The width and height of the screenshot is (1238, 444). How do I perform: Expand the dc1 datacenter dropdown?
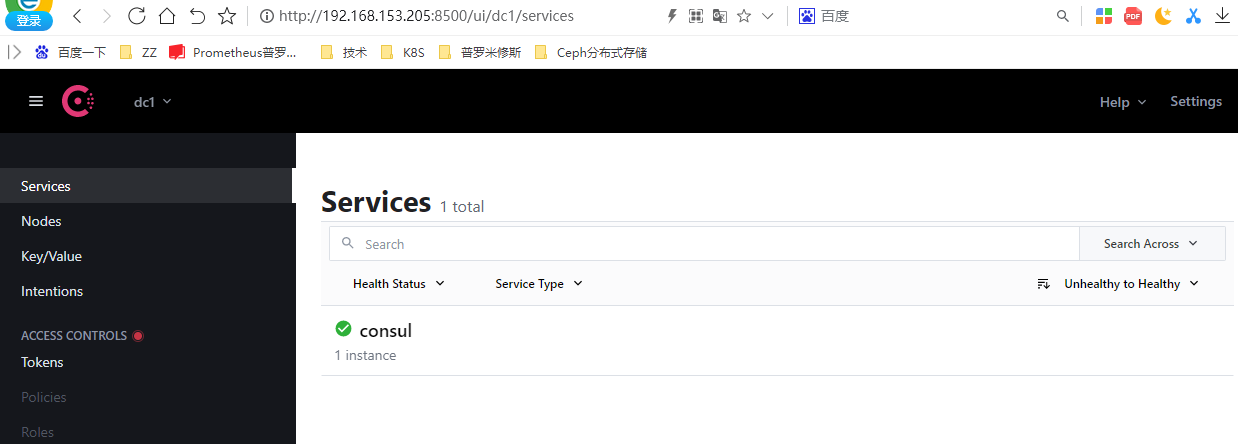pos(153,102)
